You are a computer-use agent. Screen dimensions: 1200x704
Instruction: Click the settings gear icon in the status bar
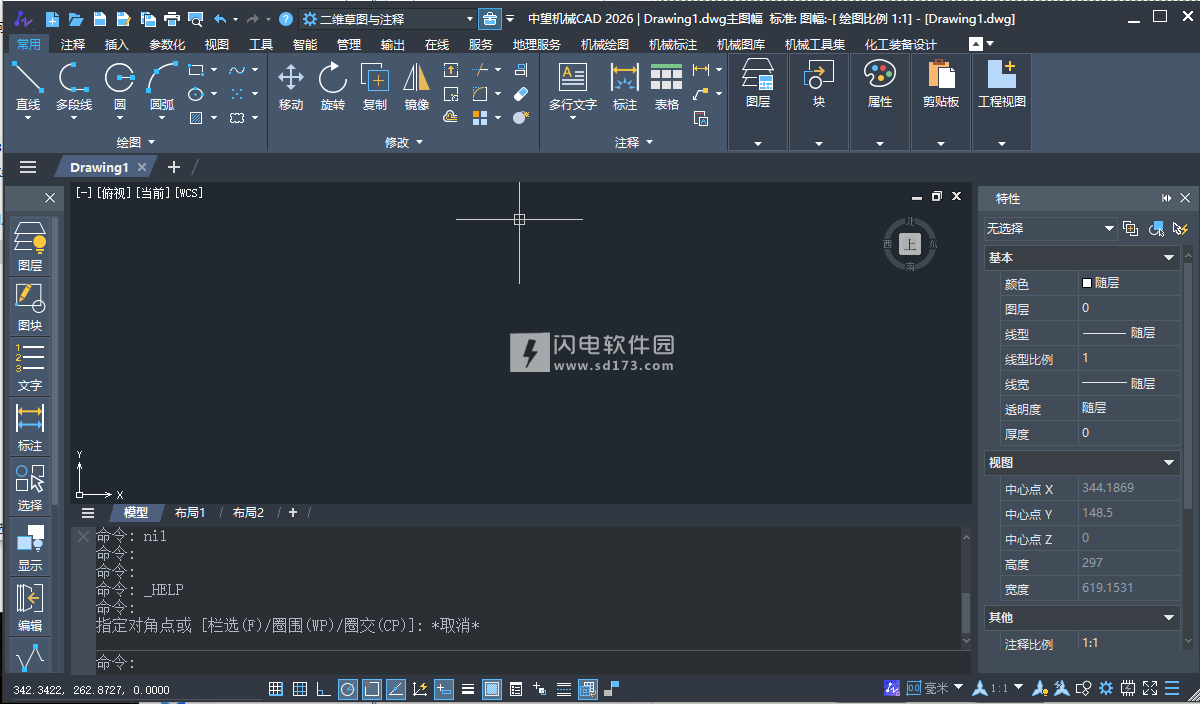click(1106, 689)
